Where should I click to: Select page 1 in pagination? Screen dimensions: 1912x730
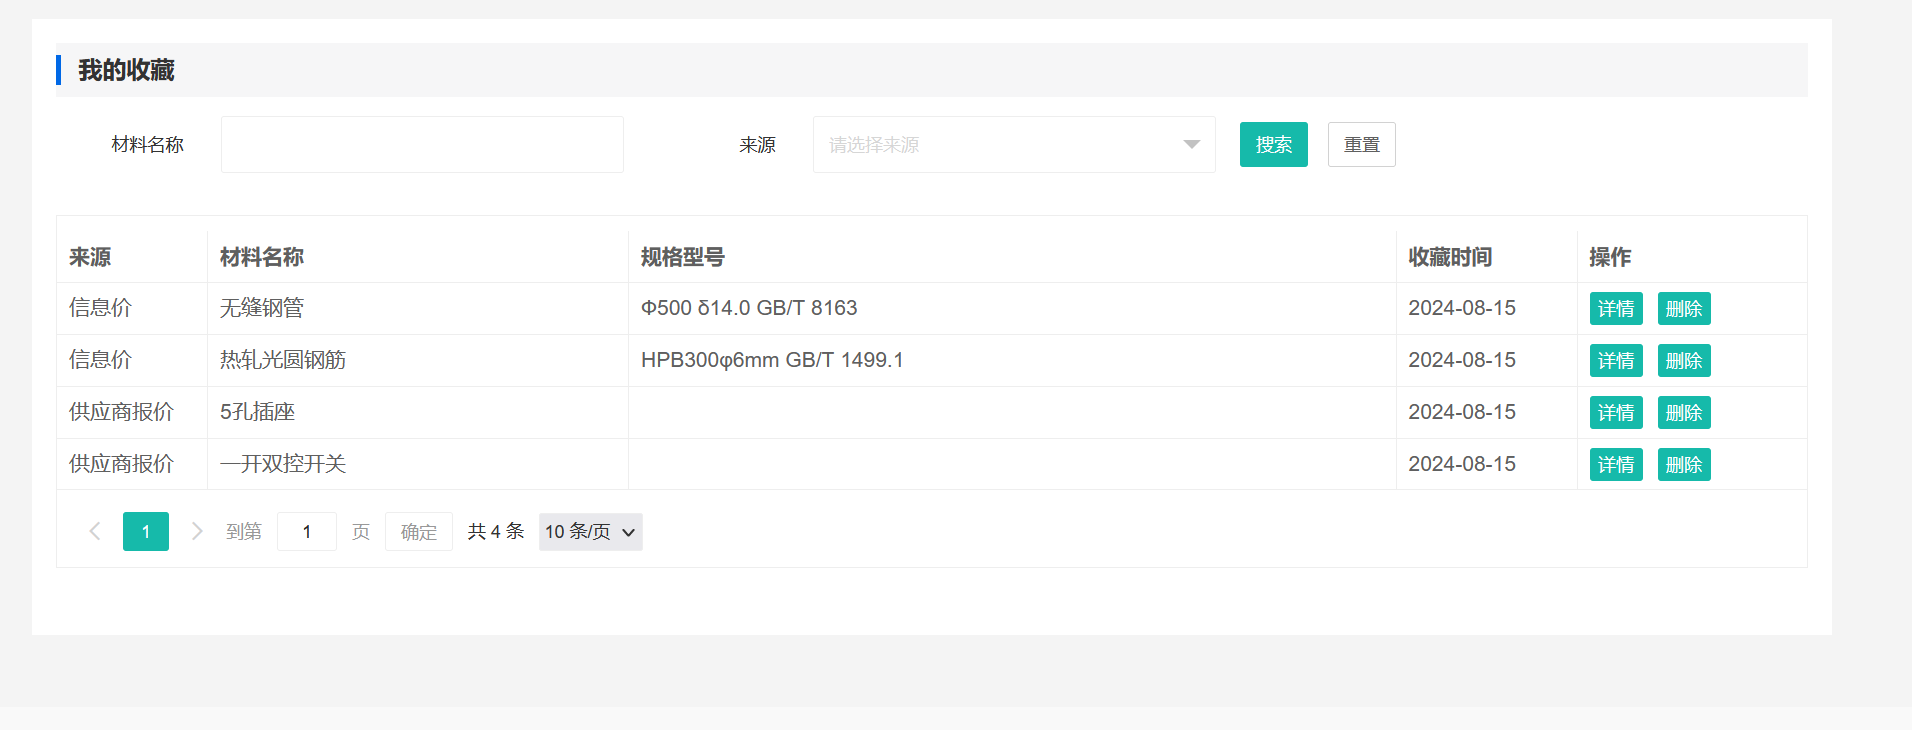(x=146, y=532)
